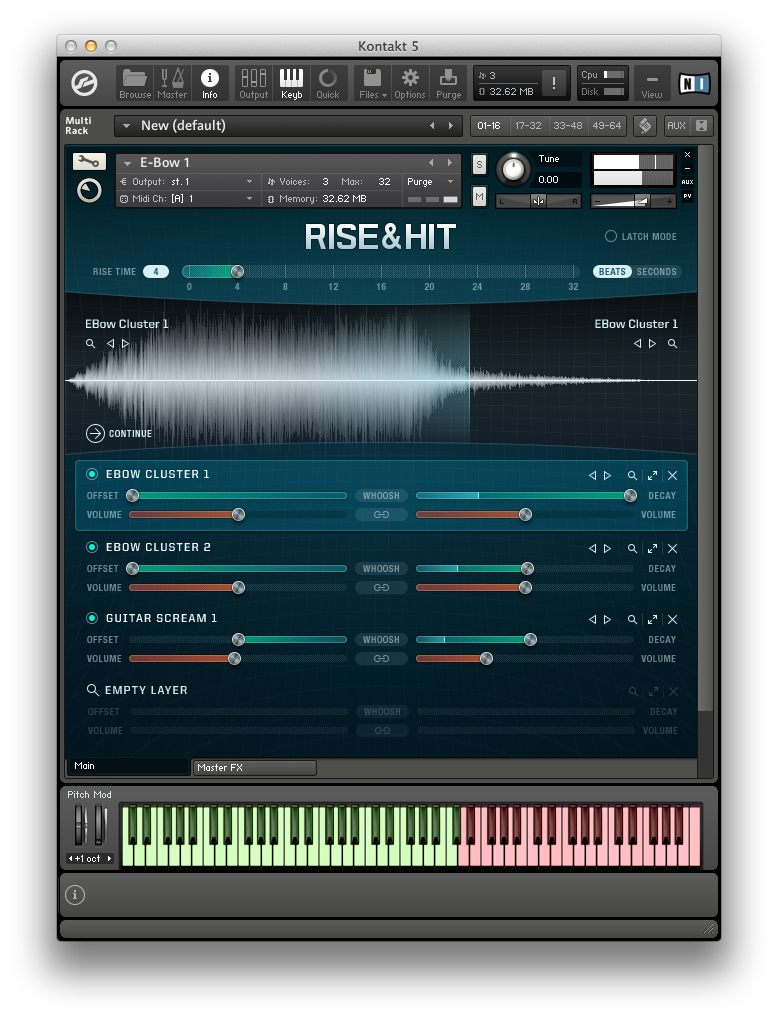Click the CONTINUE arrow icon
The image size is (778, 1020).
coord(95,433)
